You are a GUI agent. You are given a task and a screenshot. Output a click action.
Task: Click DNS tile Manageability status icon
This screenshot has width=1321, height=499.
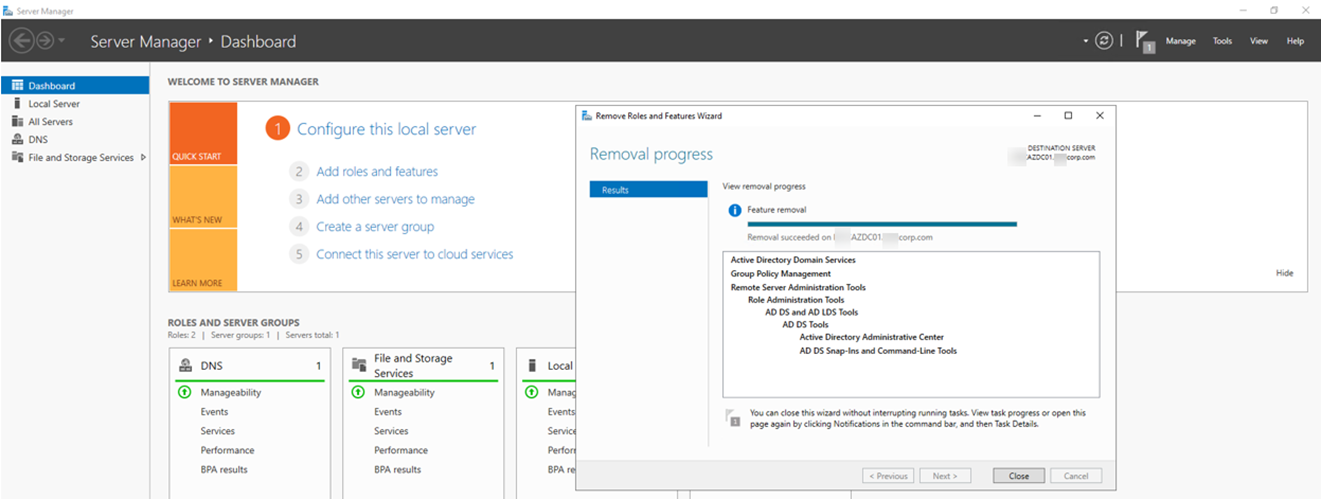coord(182,392)
